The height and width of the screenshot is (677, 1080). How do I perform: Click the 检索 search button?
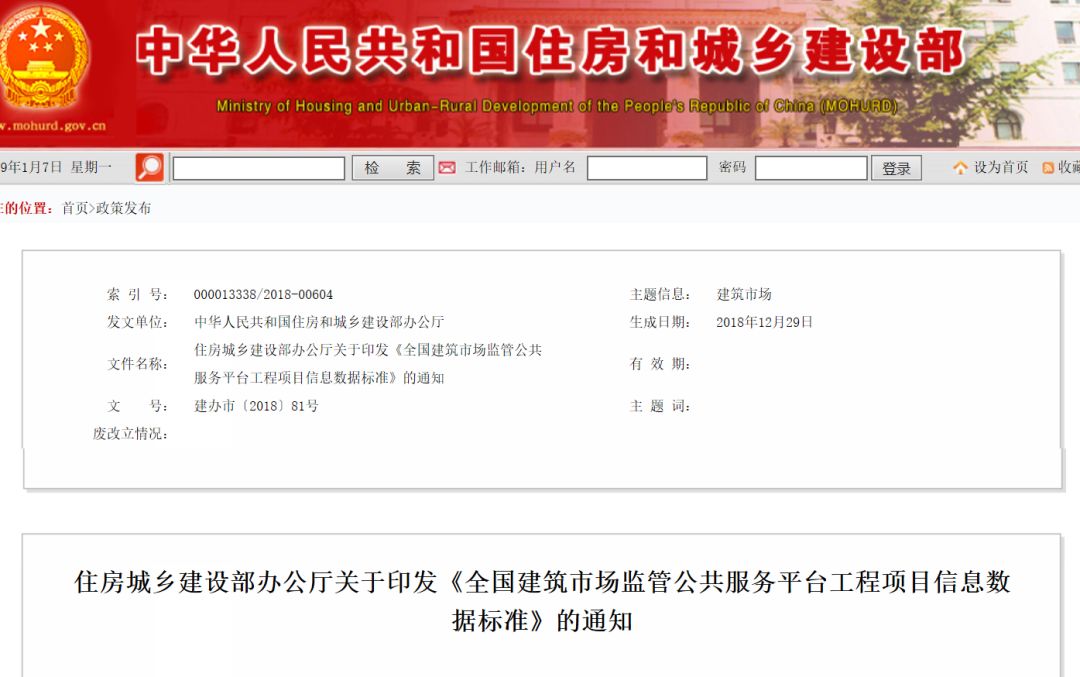tap(393, 168)
